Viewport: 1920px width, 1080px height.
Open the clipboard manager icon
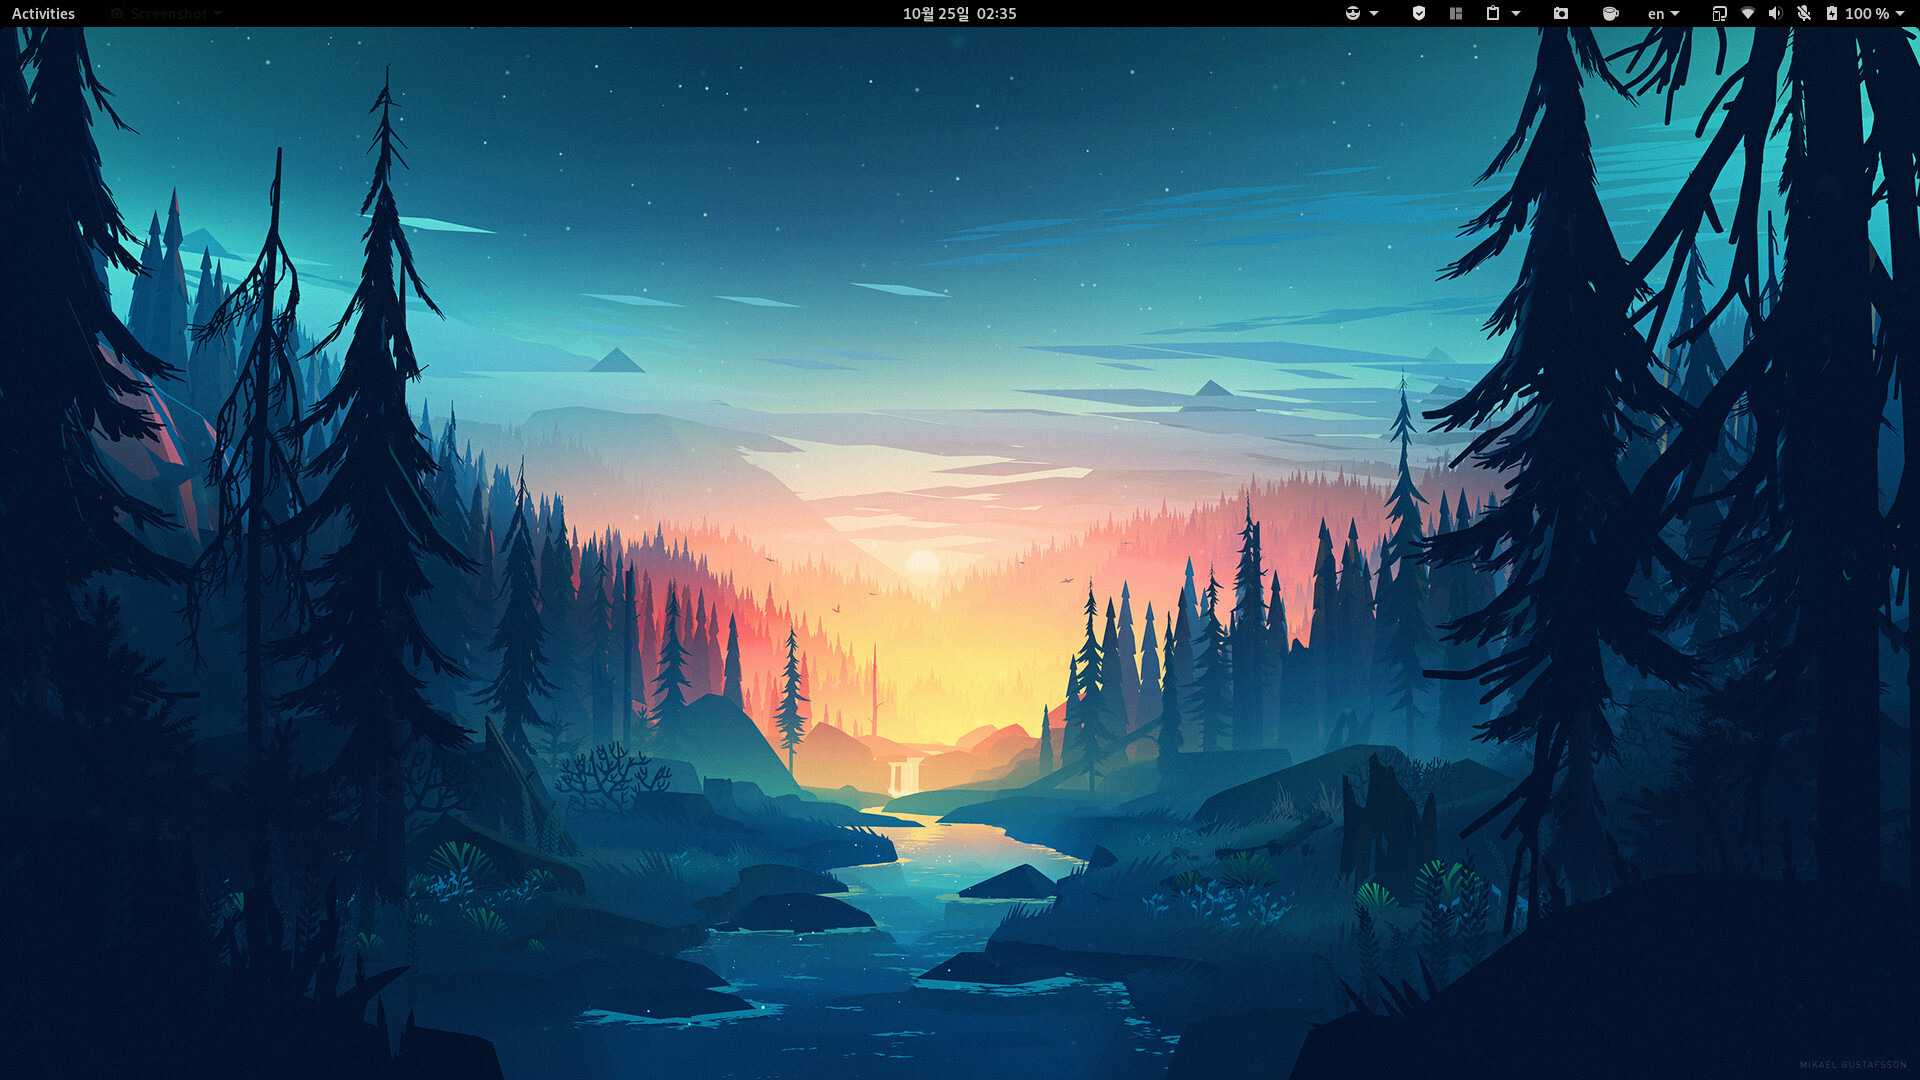click(1493, 13)
